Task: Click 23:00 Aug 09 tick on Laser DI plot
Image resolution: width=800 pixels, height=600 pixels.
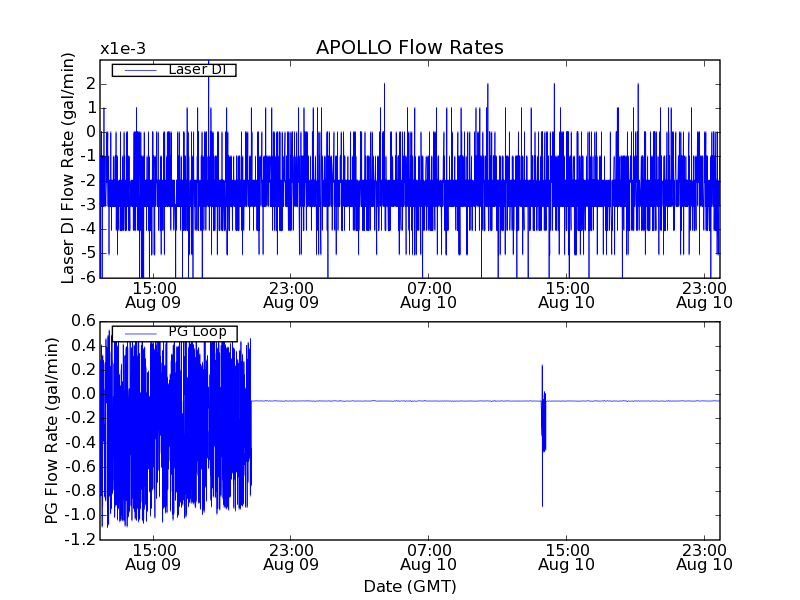Action: (x=290, y=294)
